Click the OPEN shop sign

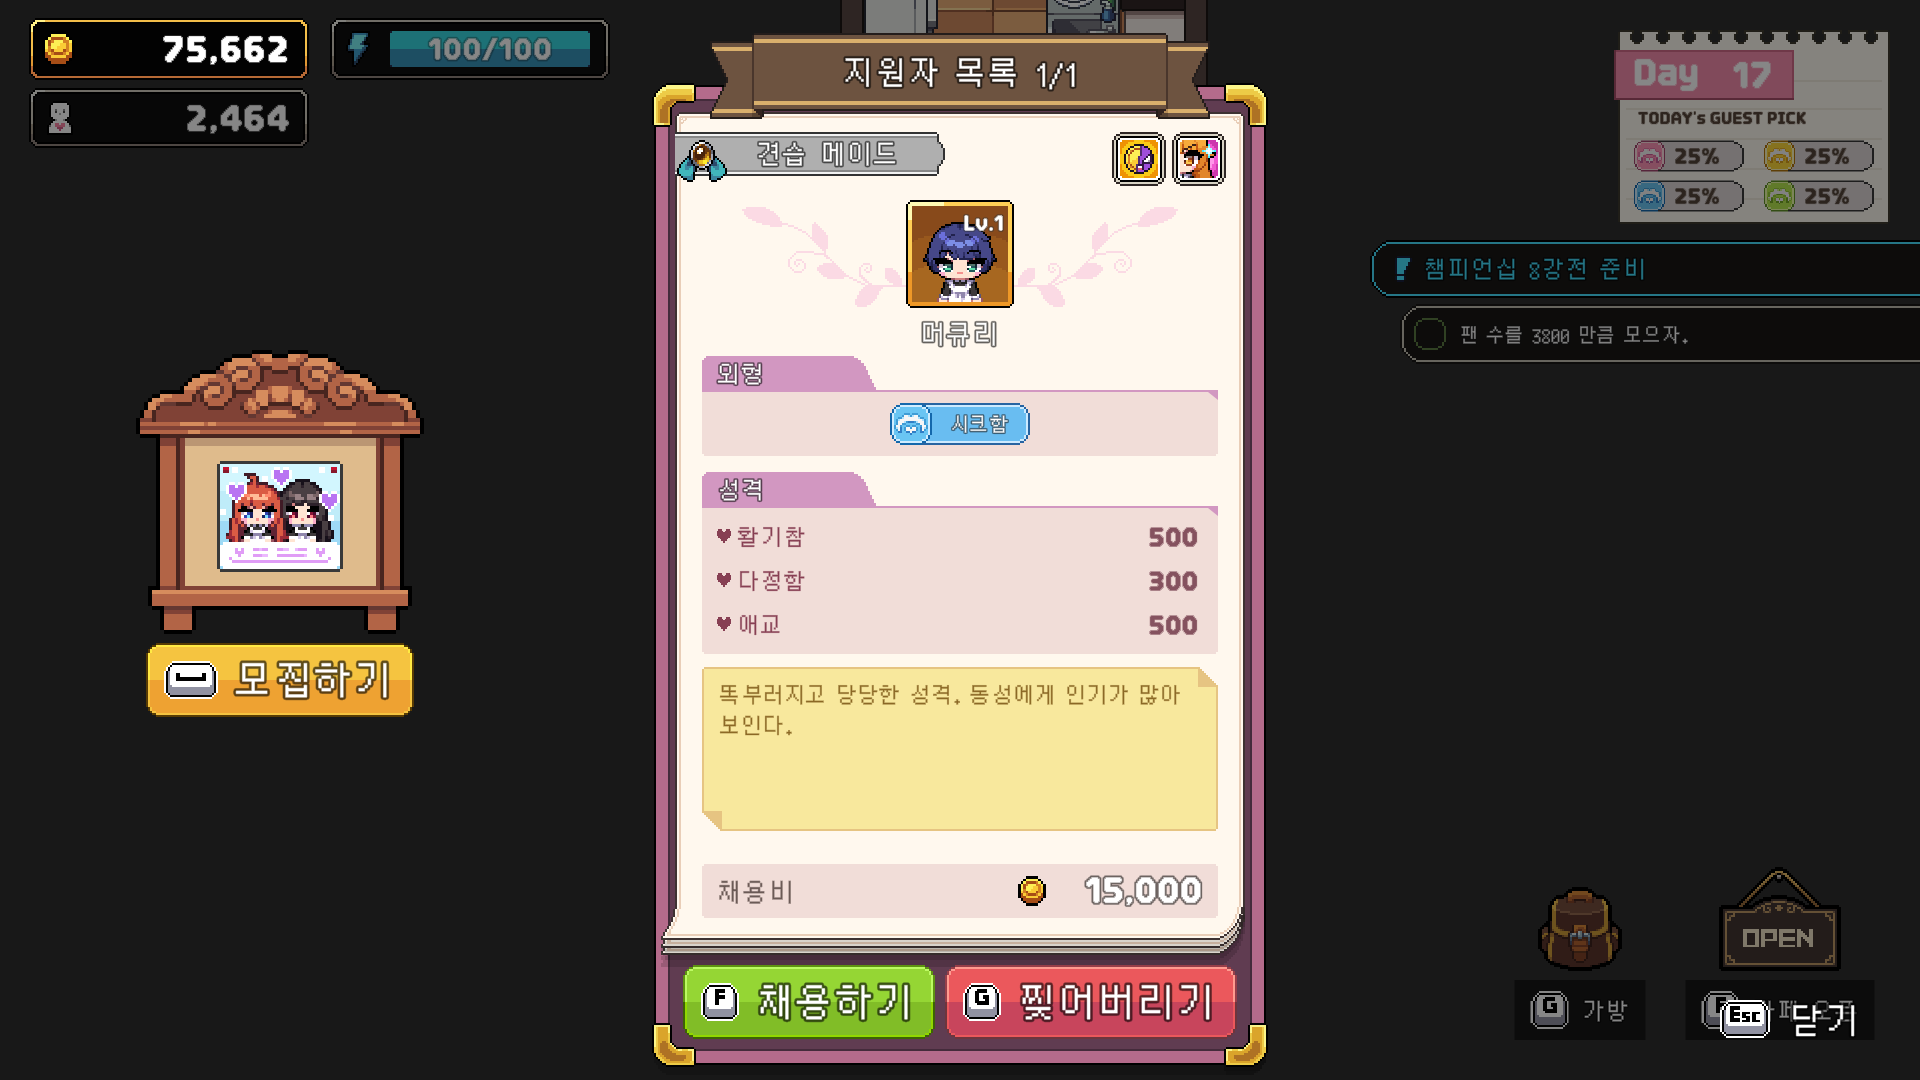(1779, 925)
